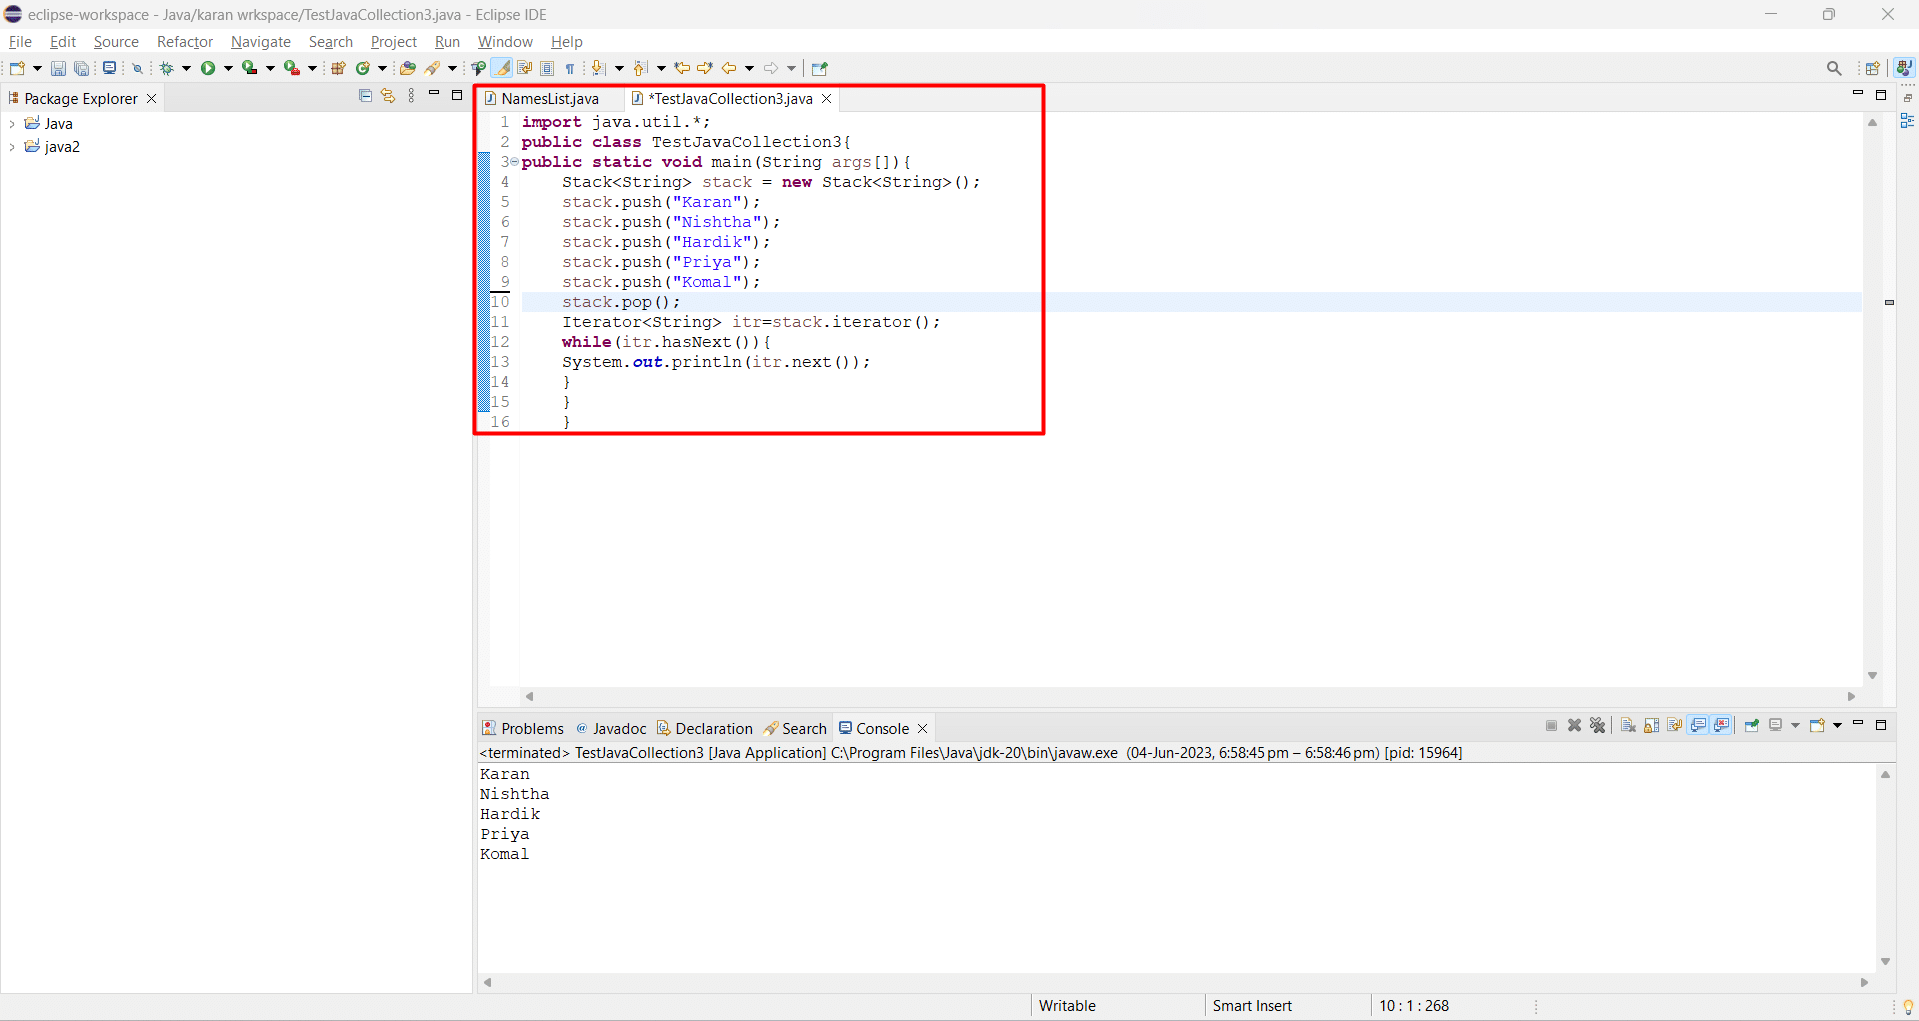1919x1021 pixels.
Task: Maximize the Console view panel
Action: click(x=1881, y=725)
